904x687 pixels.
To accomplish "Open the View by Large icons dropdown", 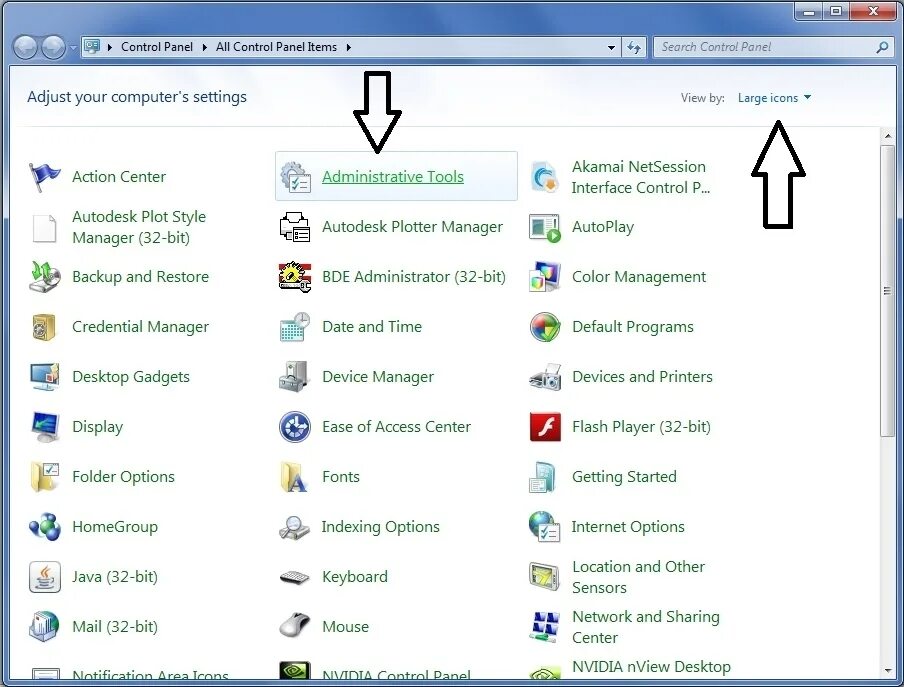I will [x=774, y=98].
